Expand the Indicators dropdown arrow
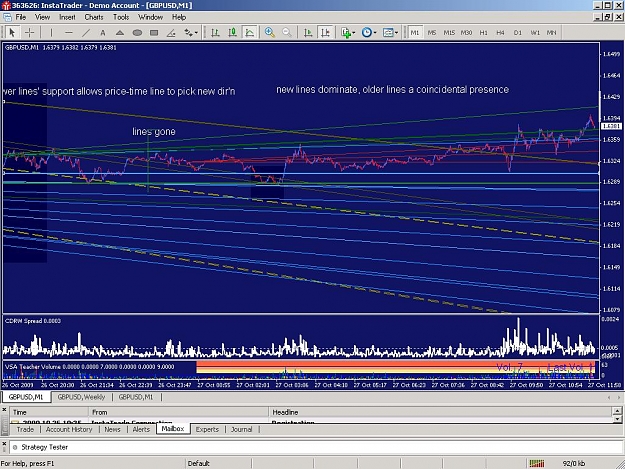Viewport: 625px width, 469px height. click(x=354, y=33)
